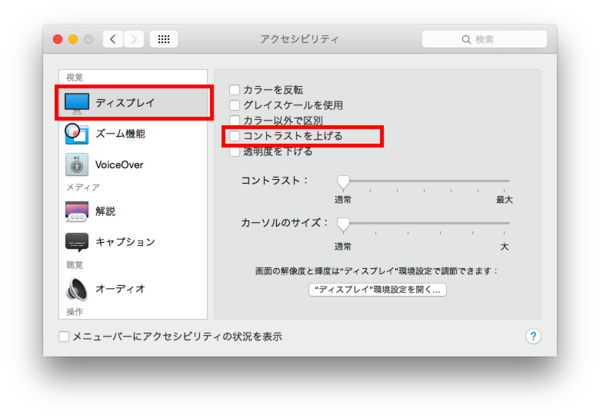Select キャプション label in sidebar
The height and width of the screenshot is (418, 600).
(125, 242)
